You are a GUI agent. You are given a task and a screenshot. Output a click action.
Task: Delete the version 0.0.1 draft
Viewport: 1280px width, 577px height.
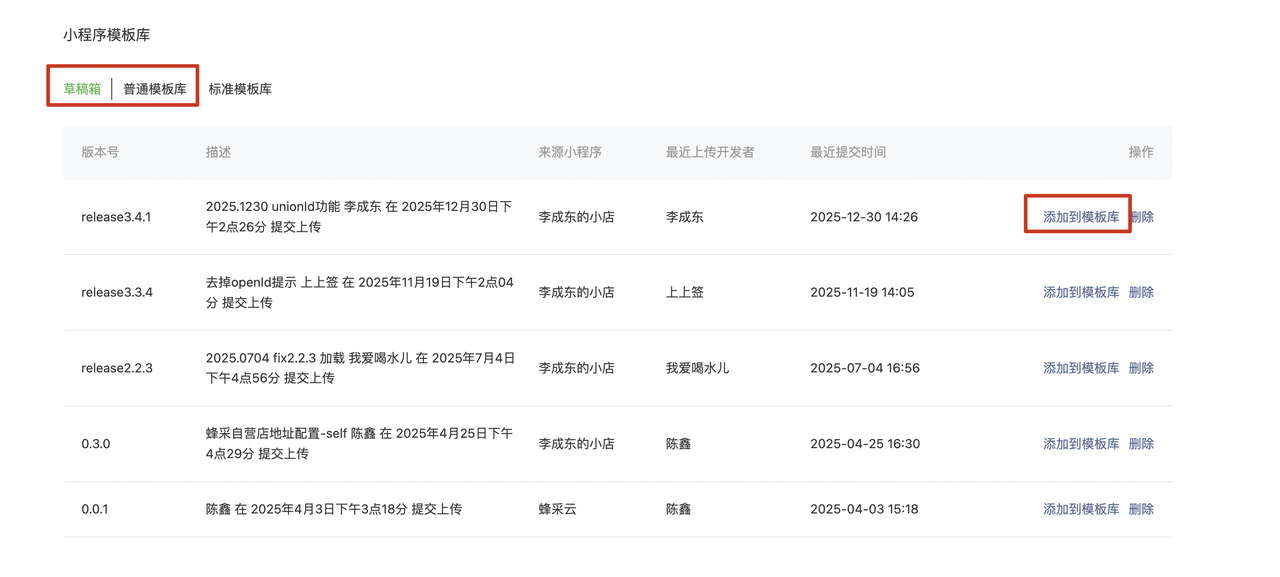[x=1141, y=509]
